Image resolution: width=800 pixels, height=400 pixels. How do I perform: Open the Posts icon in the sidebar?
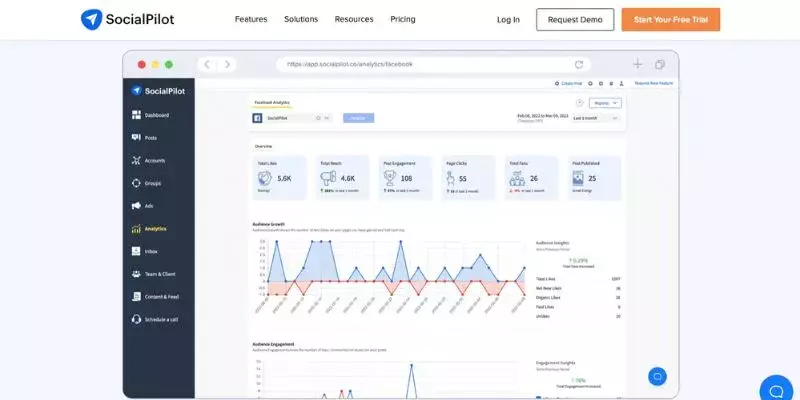[x=136, y=138]
